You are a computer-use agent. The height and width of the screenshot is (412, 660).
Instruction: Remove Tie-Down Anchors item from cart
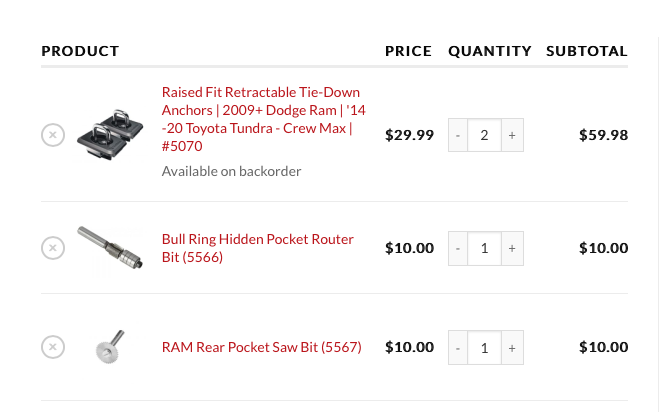coord(53,135)
